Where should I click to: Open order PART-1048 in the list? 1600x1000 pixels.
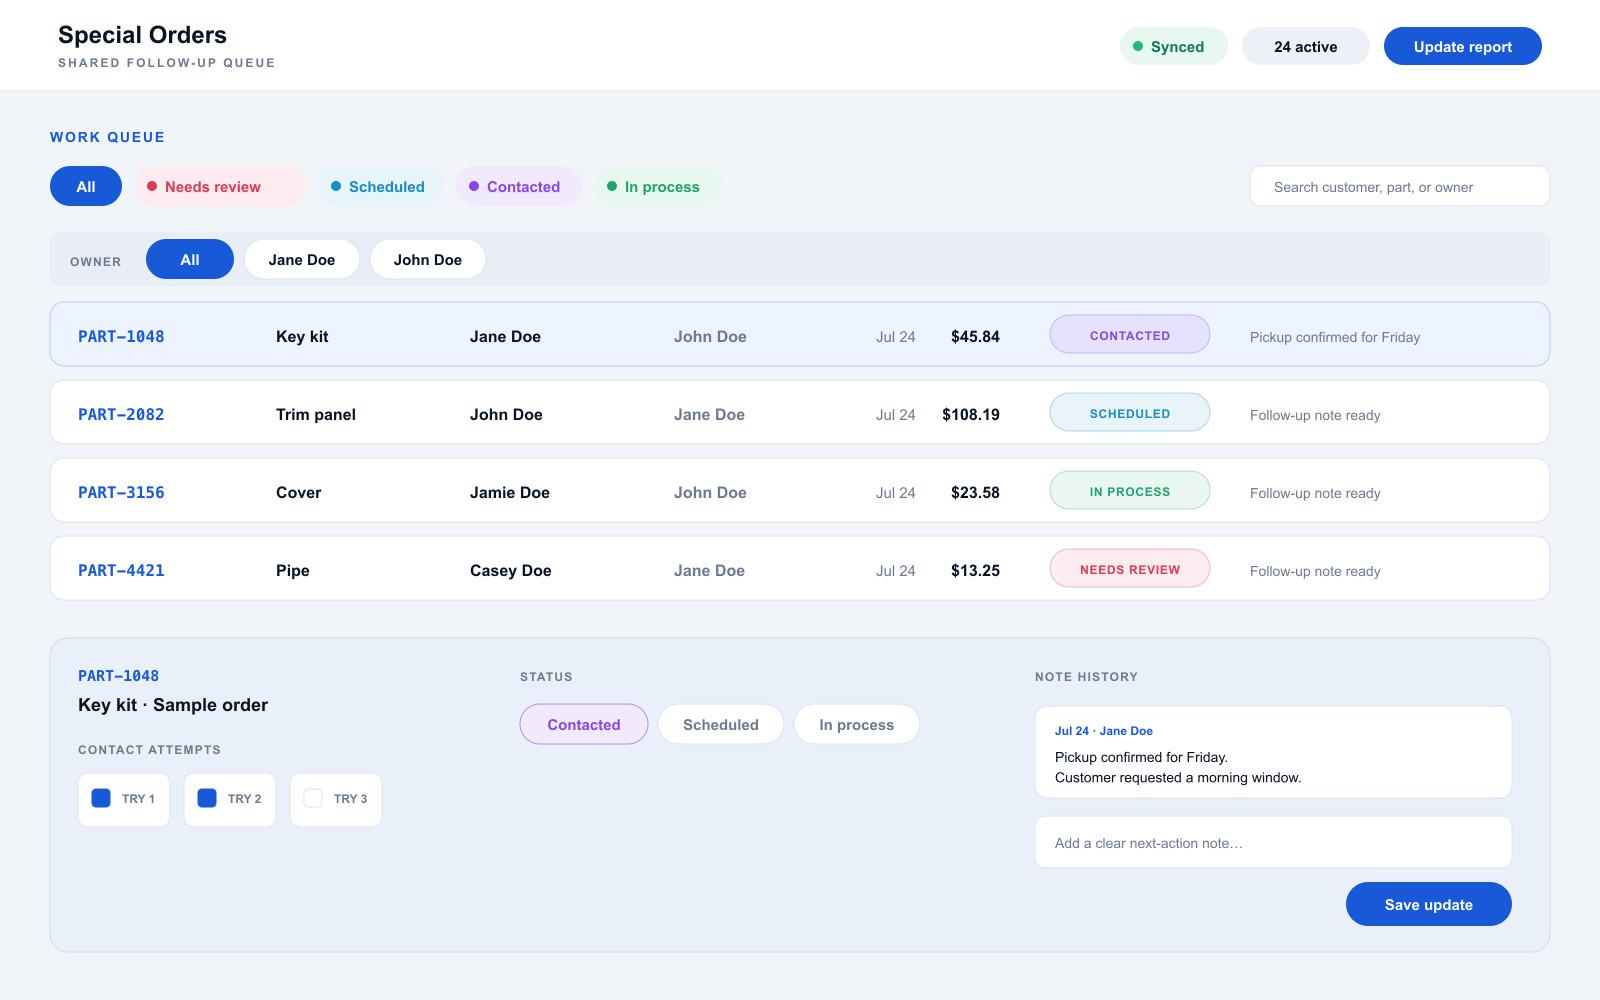pos(799,334)
